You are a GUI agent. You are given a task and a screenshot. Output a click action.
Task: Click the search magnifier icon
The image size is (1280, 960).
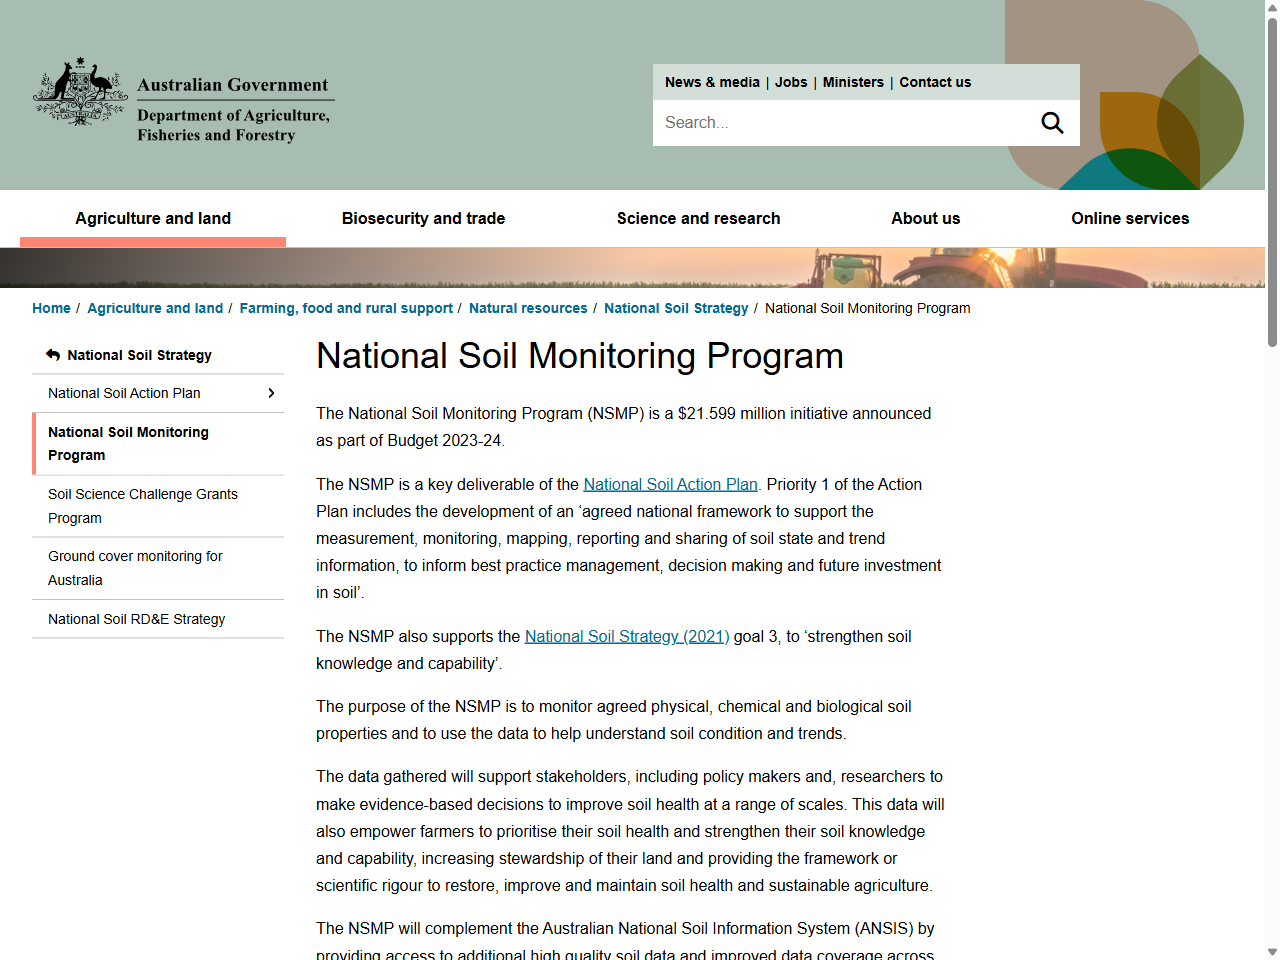coord(1052,123)
